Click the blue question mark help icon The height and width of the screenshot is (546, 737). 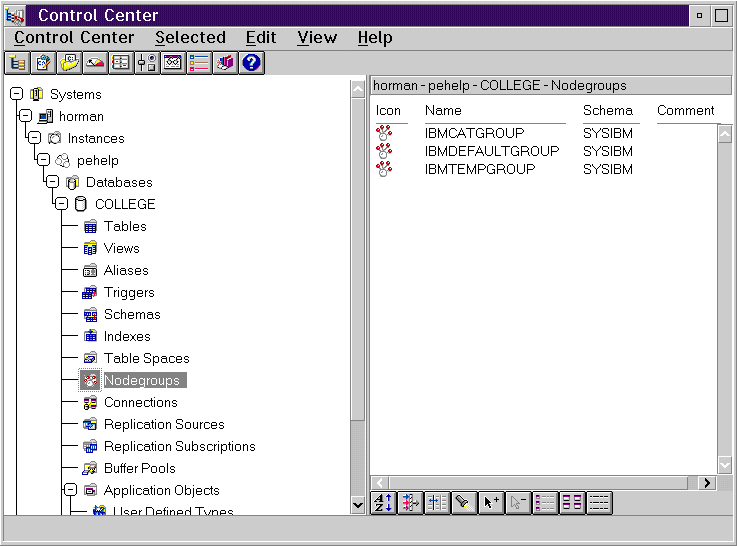pos(251,63)
